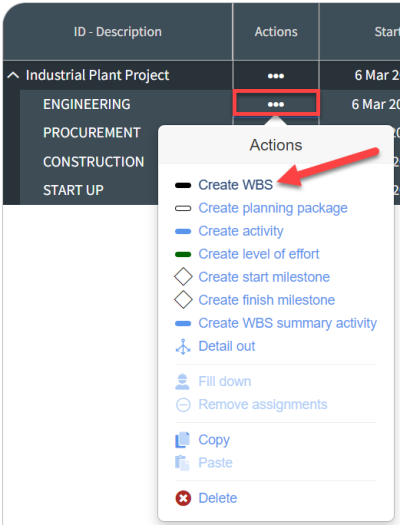Click the red Delete X icon
This screenshot has height=525, width=400.
pos(183,498)
